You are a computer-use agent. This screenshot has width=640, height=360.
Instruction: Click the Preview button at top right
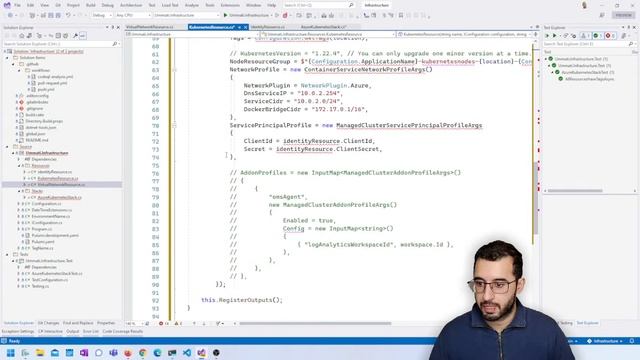[623, 15]
